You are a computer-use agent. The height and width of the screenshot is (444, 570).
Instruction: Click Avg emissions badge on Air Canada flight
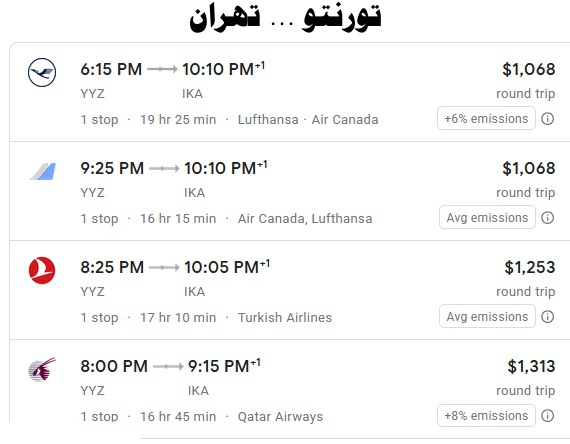point(487,217)
